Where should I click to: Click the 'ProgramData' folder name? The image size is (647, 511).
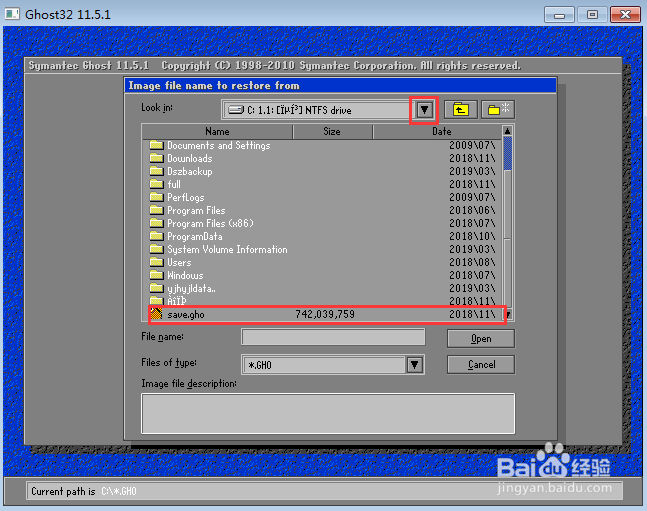[x=195, y=237]
